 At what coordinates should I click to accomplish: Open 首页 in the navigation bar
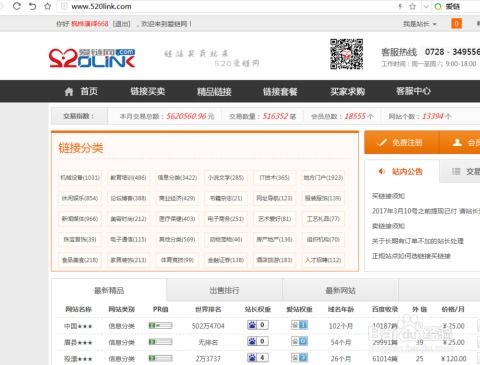coord(89,91)
